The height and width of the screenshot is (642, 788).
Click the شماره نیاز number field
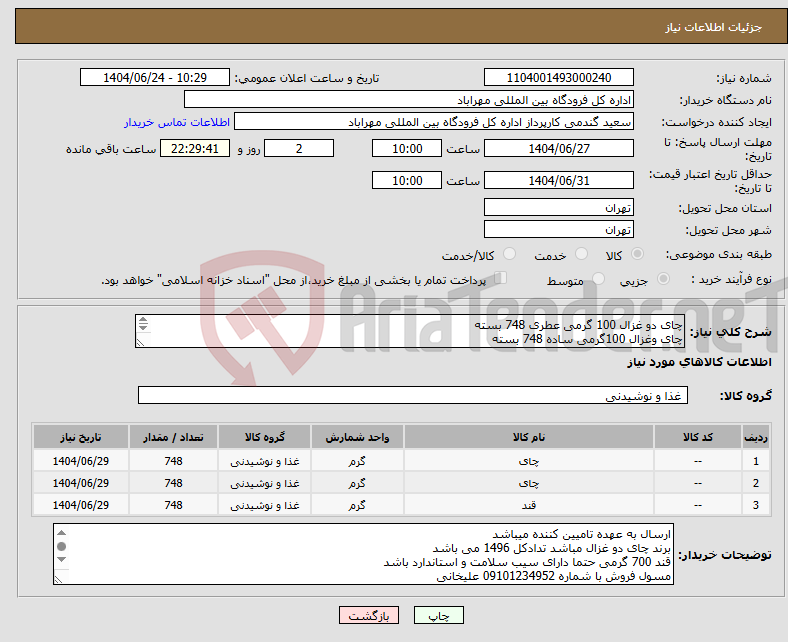click(558, 78)
